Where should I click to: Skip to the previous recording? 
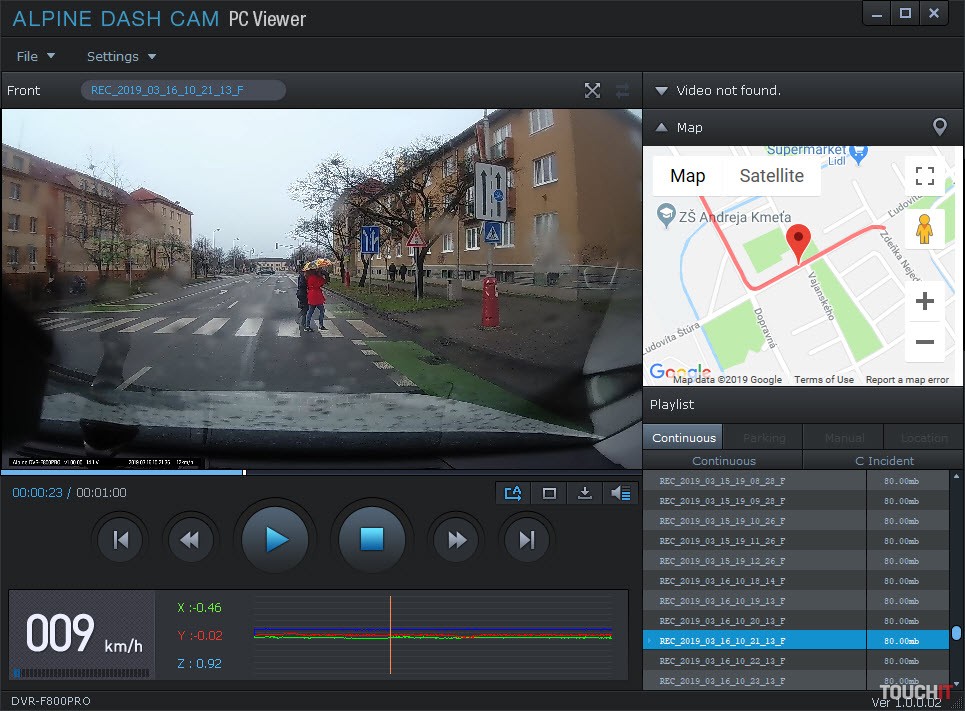[121, 540]
